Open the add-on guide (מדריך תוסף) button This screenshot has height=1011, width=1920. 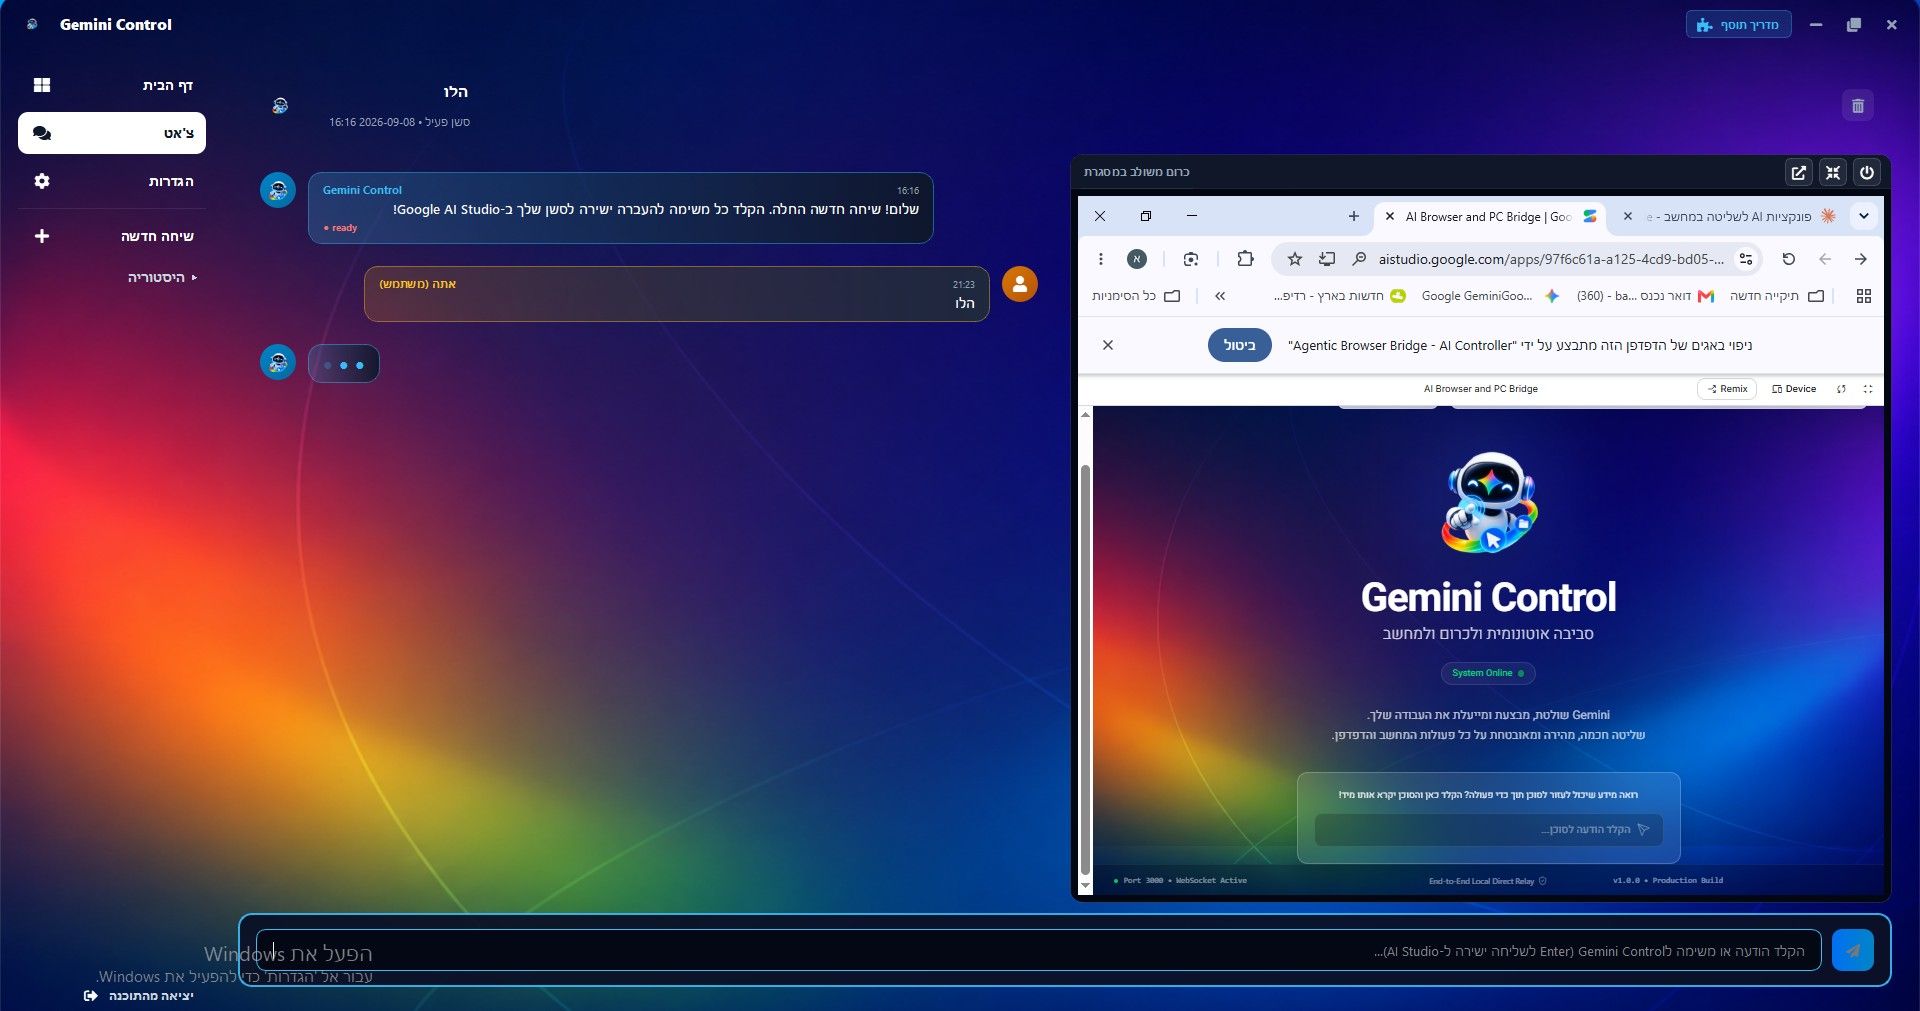click(x=1738, y=25)
